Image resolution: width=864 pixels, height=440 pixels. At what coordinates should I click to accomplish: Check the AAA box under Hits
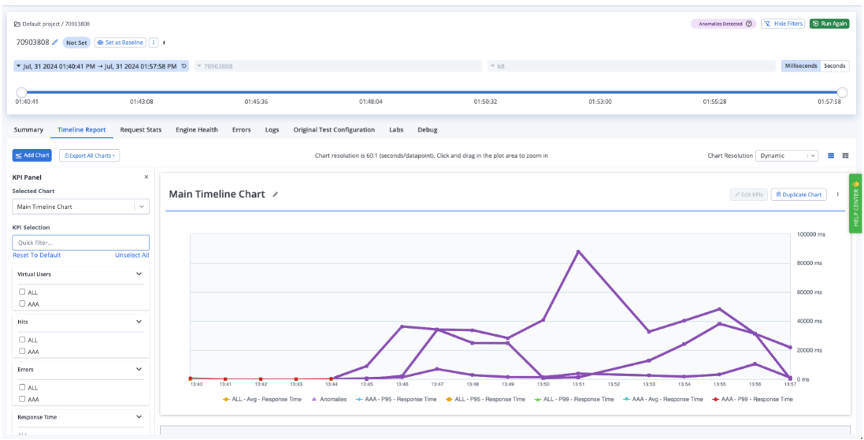[x=23, y=350]
